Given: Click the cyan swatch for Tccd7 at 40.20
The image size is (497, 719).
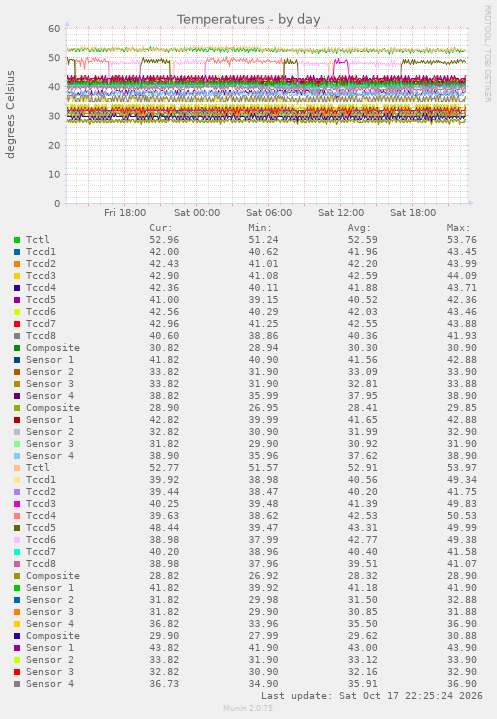Looking at the screenshot, I should point(17,552).
